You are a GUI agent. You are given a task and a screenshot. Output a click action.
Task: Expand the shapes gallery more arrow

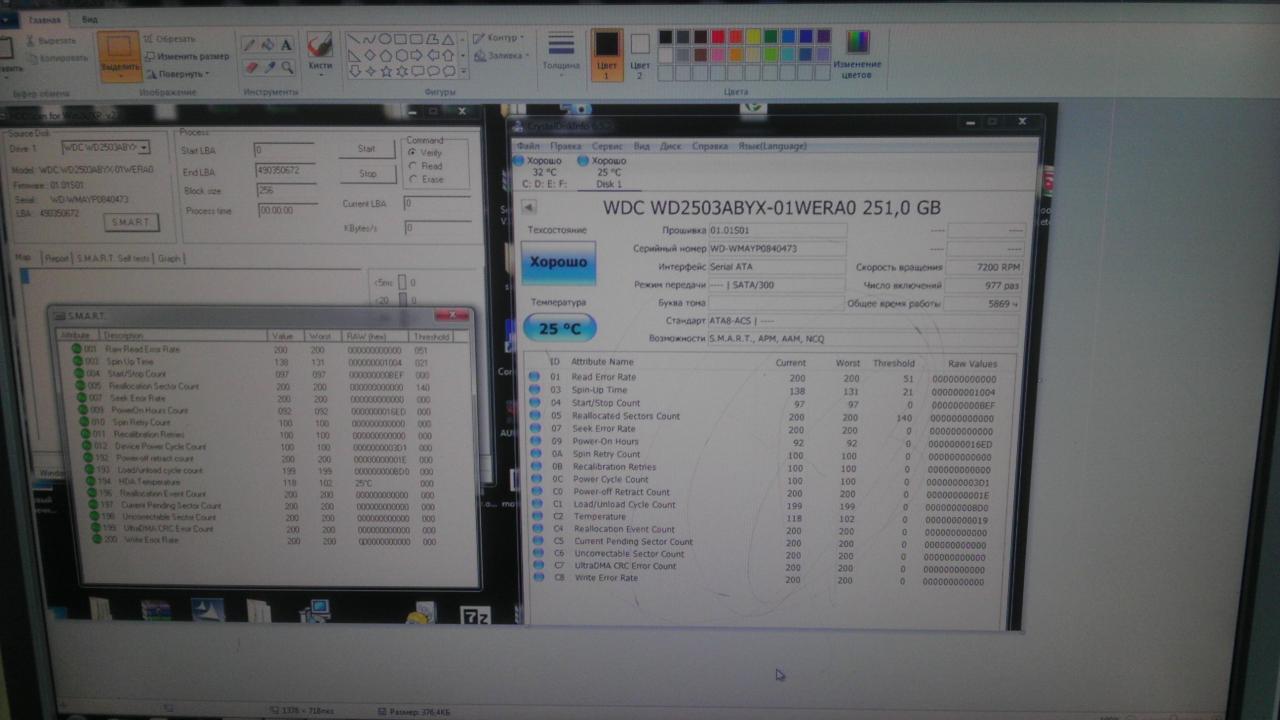coord(464,72)
